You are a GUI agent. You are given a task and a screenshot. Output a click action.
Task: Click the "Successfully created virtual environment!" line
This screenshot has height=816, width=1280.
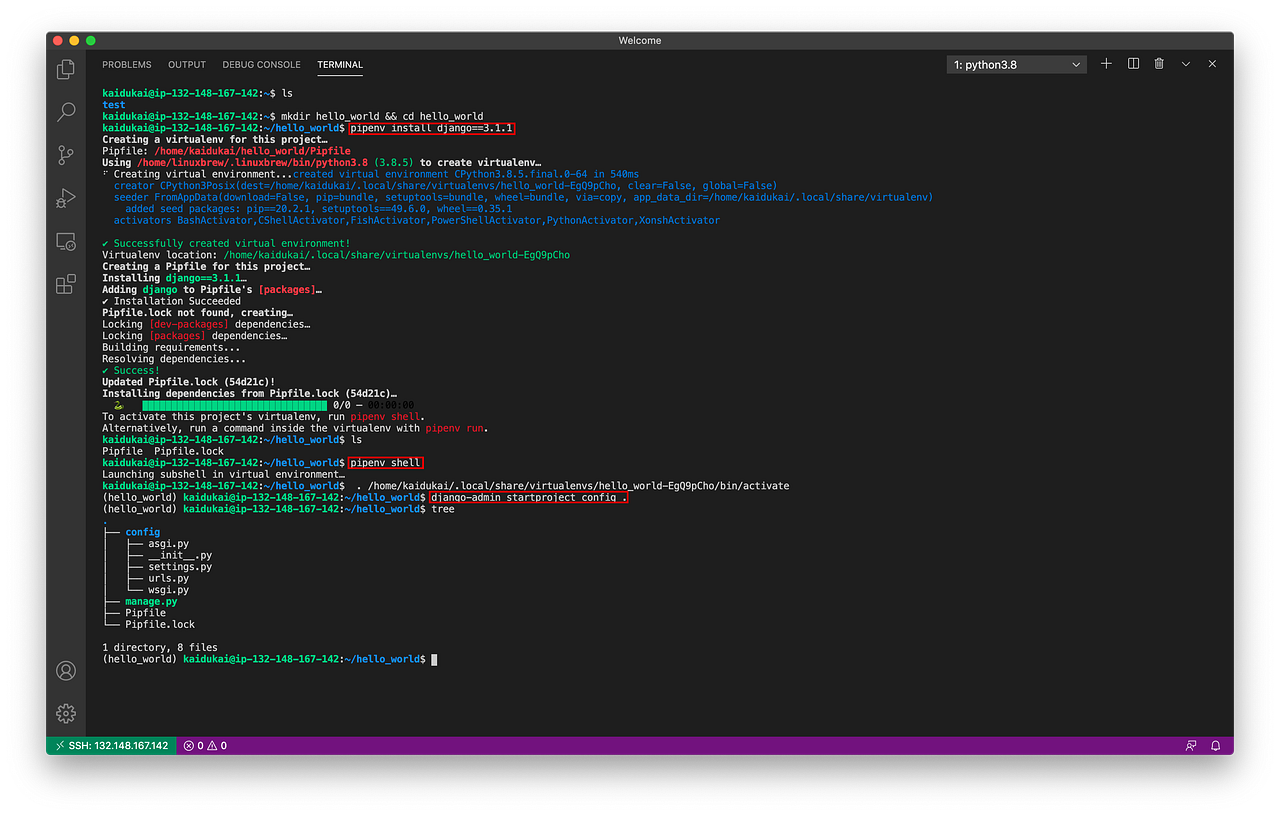click(226, 244)
